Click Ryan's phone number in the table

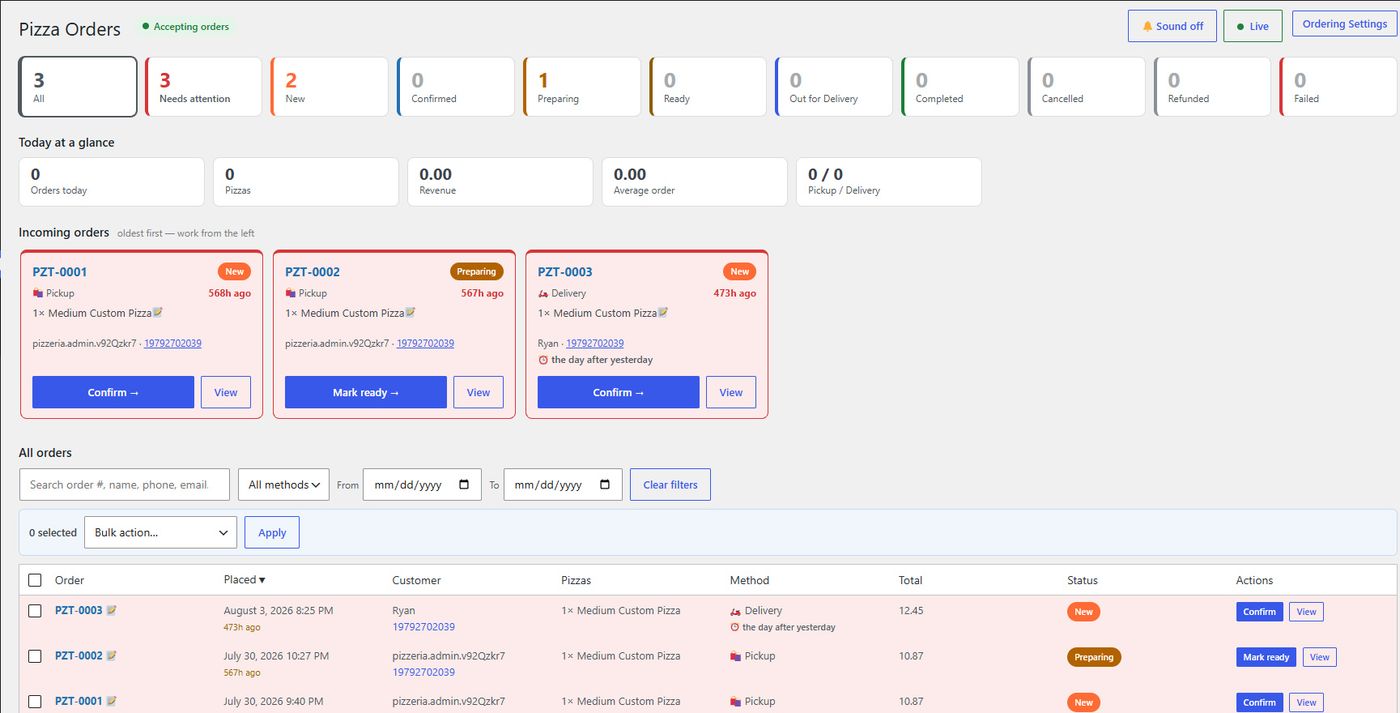point(423,627)
